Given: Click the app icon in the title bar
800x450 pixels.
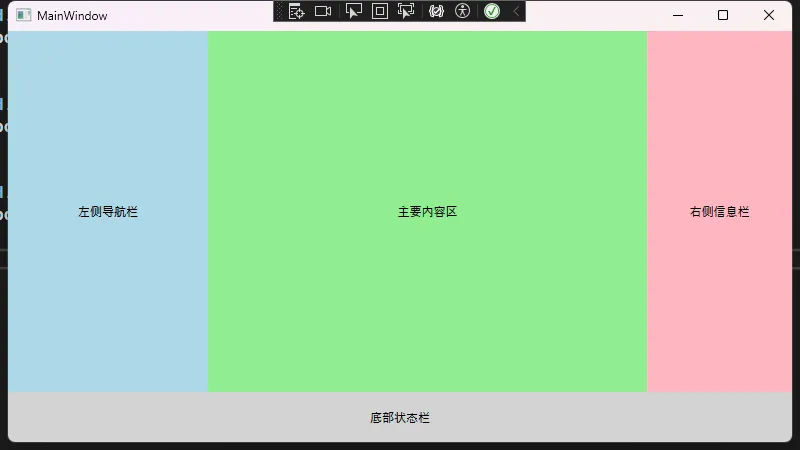Looking at the screenshot, I should (x=23, y=15).
